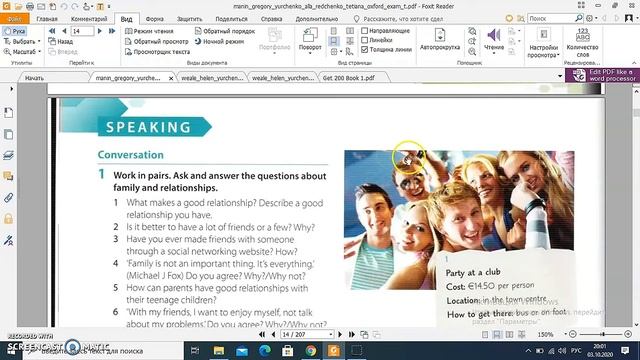Open the Security lock panel

[x=8, y=219]
